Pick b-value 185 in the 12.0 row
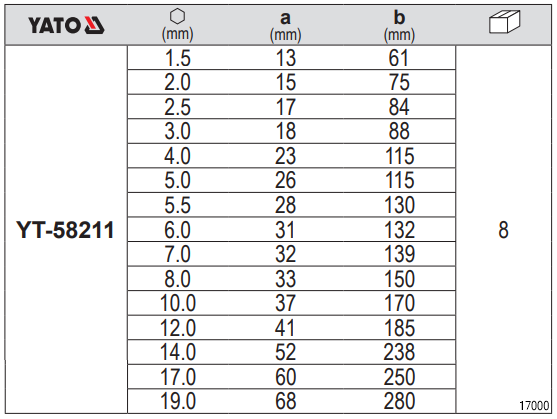 (400, 328)
